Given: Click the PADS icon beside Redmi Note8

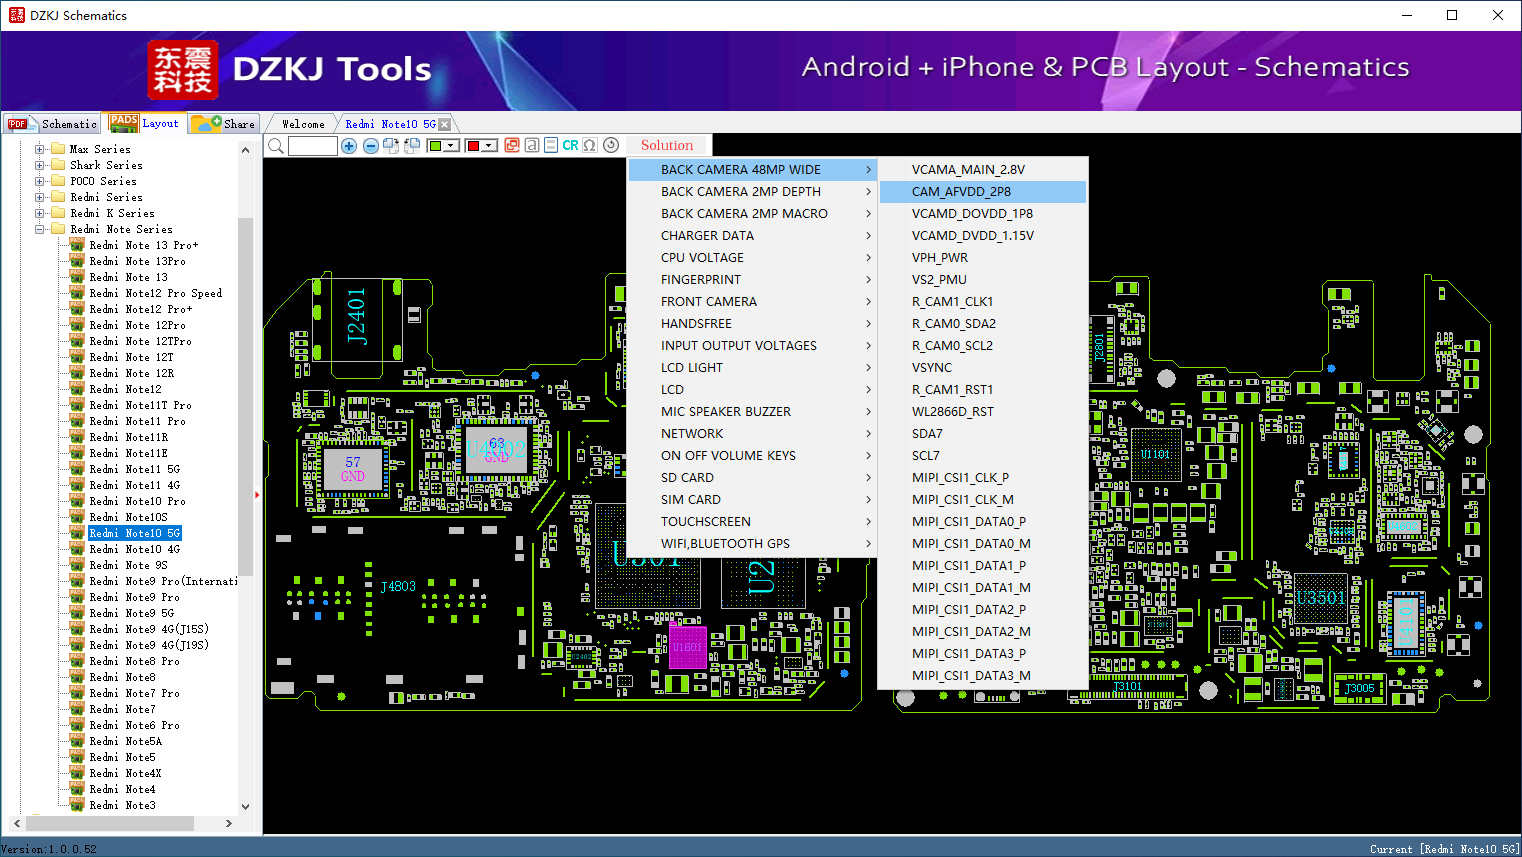Looking at the screenshot, I should pyautogui.click(x=77, y=677).
